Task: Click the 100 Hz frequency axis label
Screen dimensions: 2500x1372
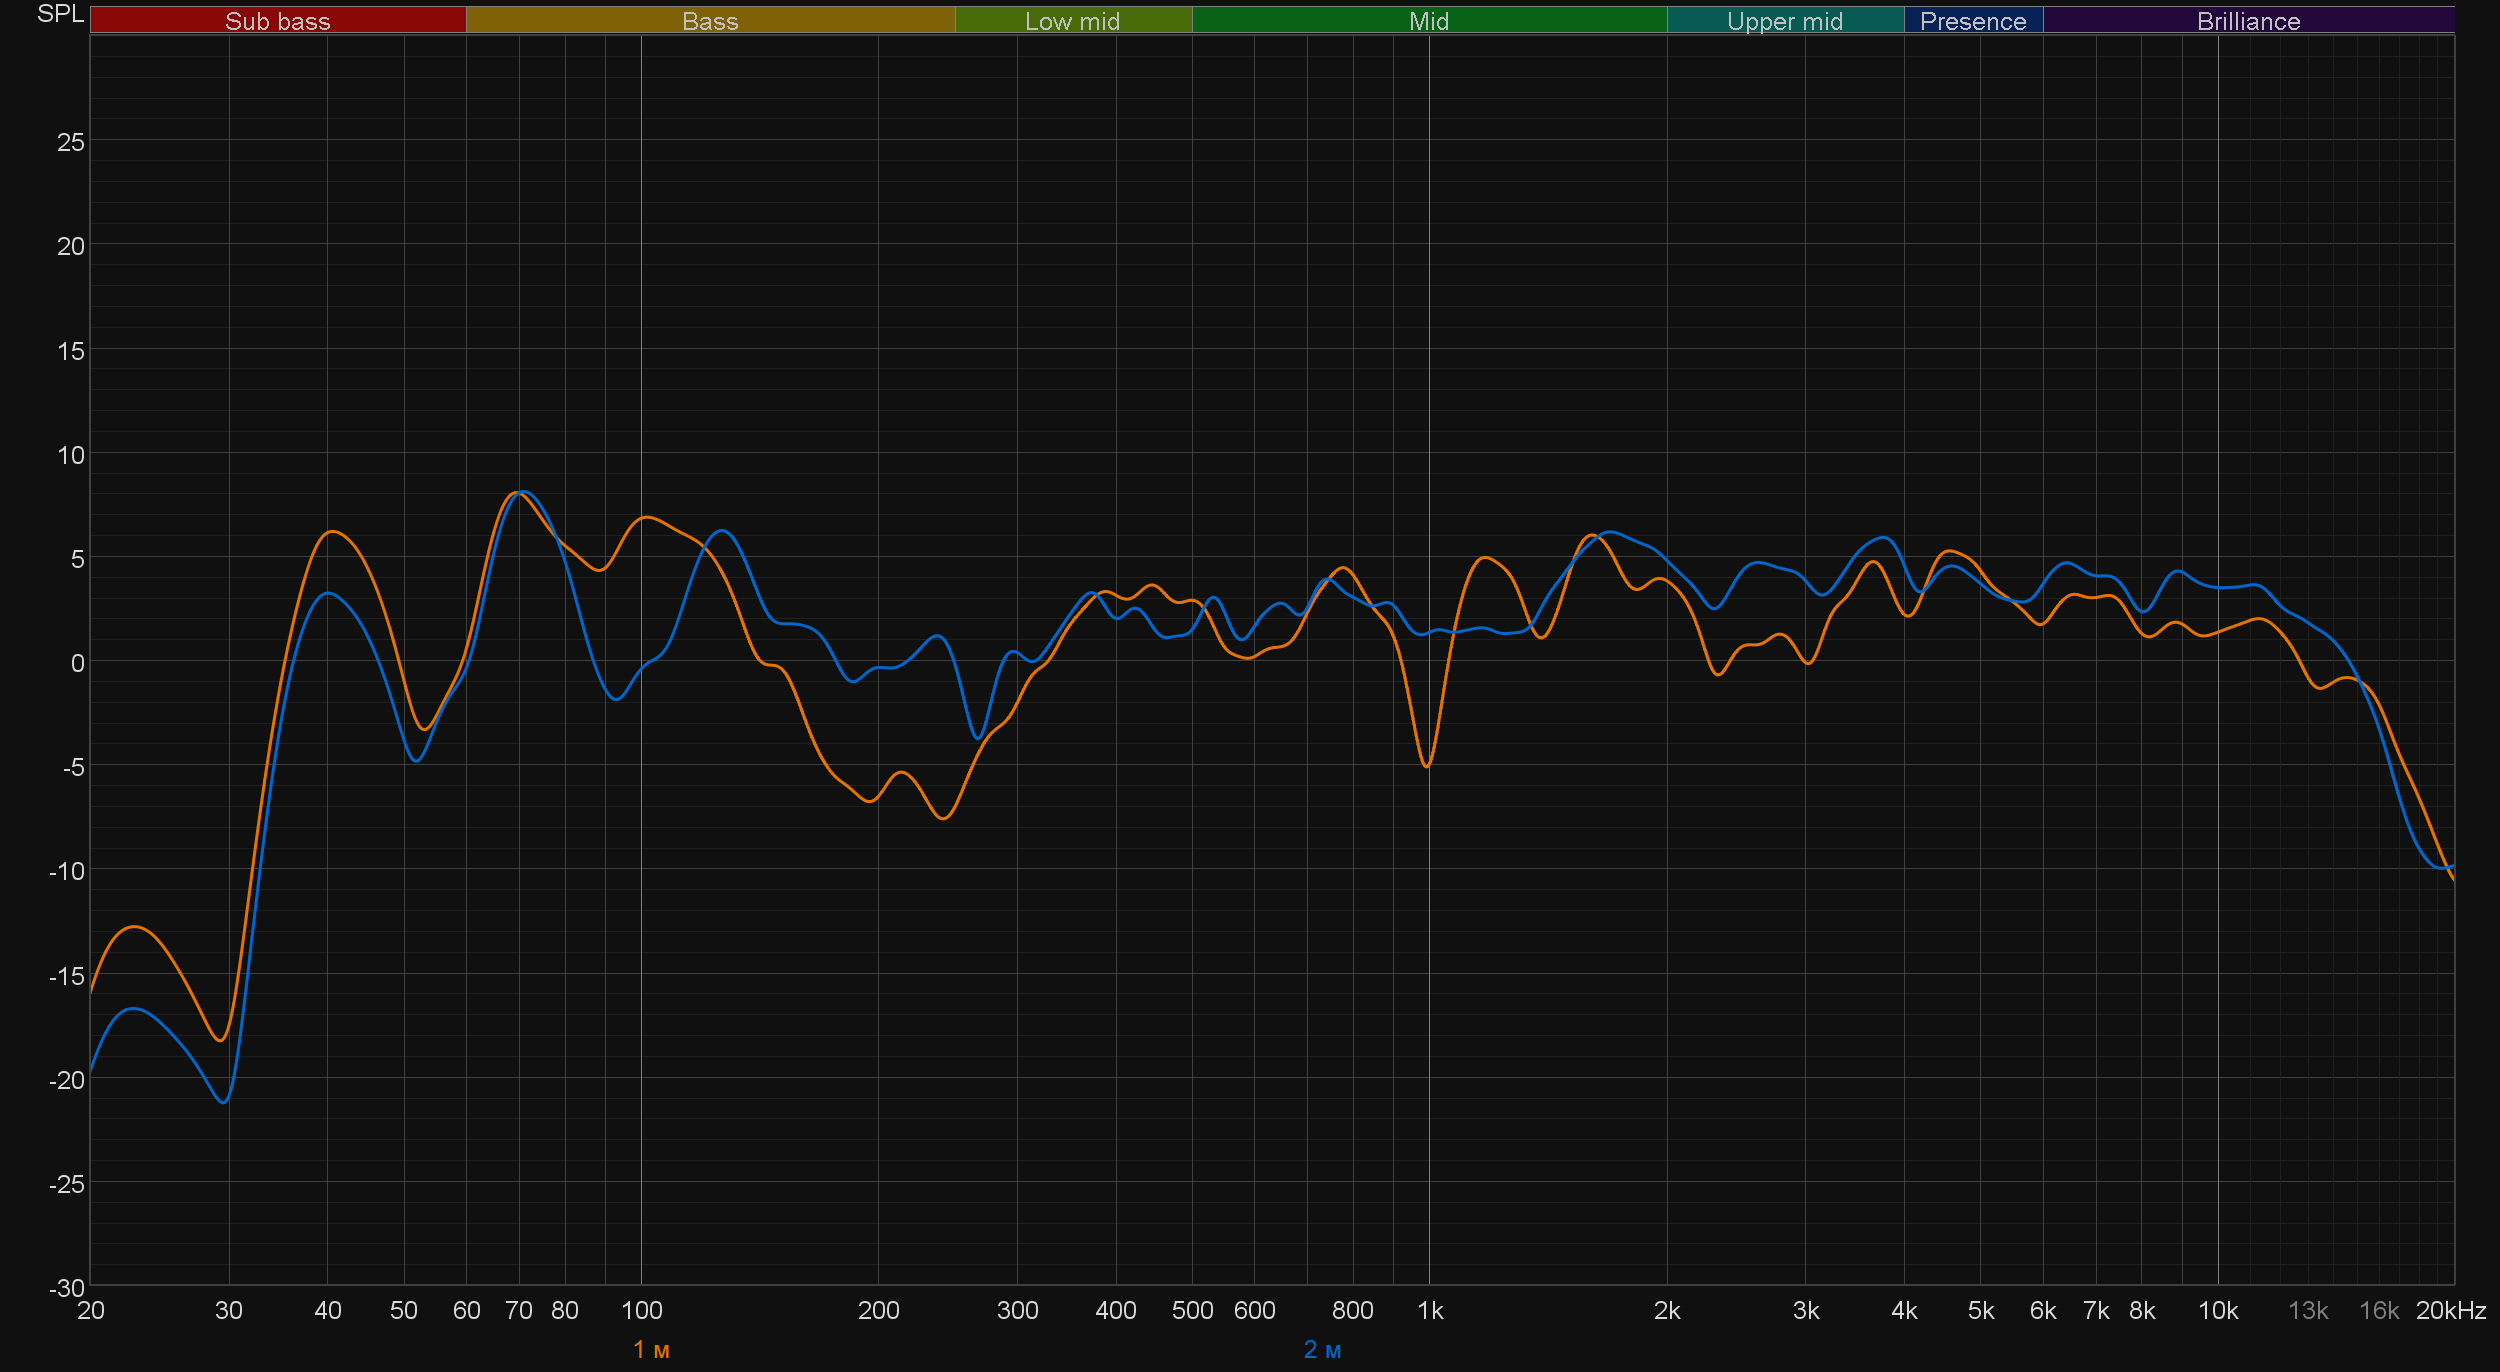Action: point(641,1310)
